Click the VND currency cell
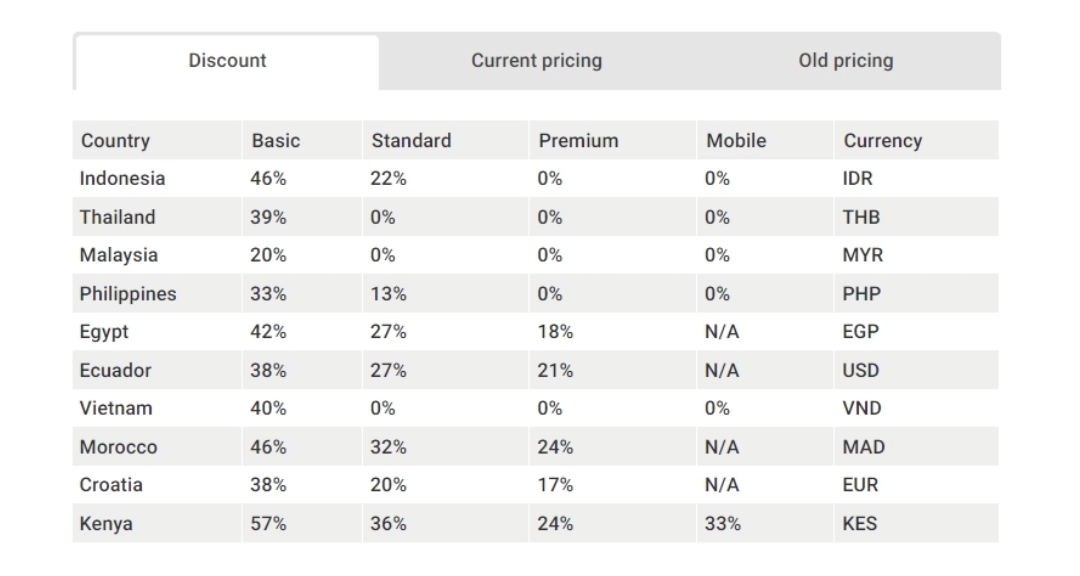Viewport: 1080px width, 576px height. pos(917,408)
